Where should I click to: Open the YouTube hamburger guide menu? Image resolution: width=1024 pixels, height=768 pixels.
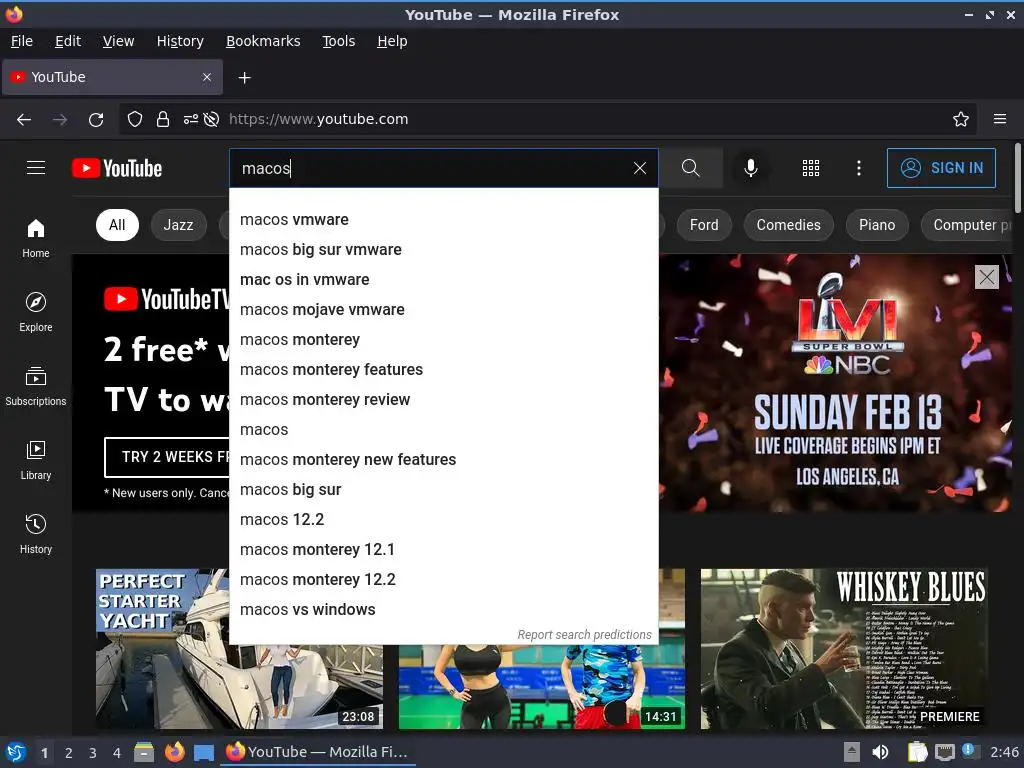point(36,168)
